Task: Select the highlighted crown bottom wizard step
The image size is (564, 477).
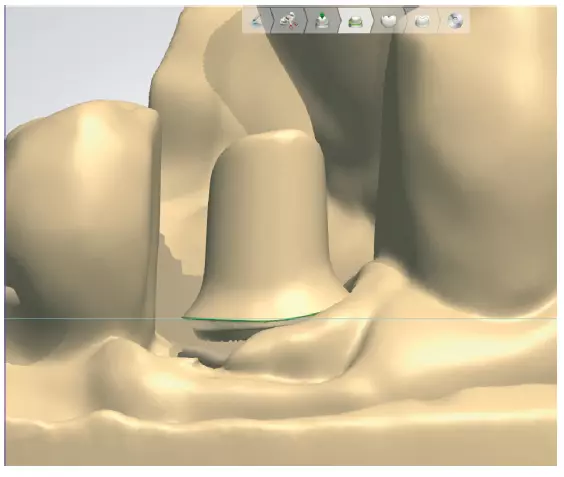Action: pos(355,21)
